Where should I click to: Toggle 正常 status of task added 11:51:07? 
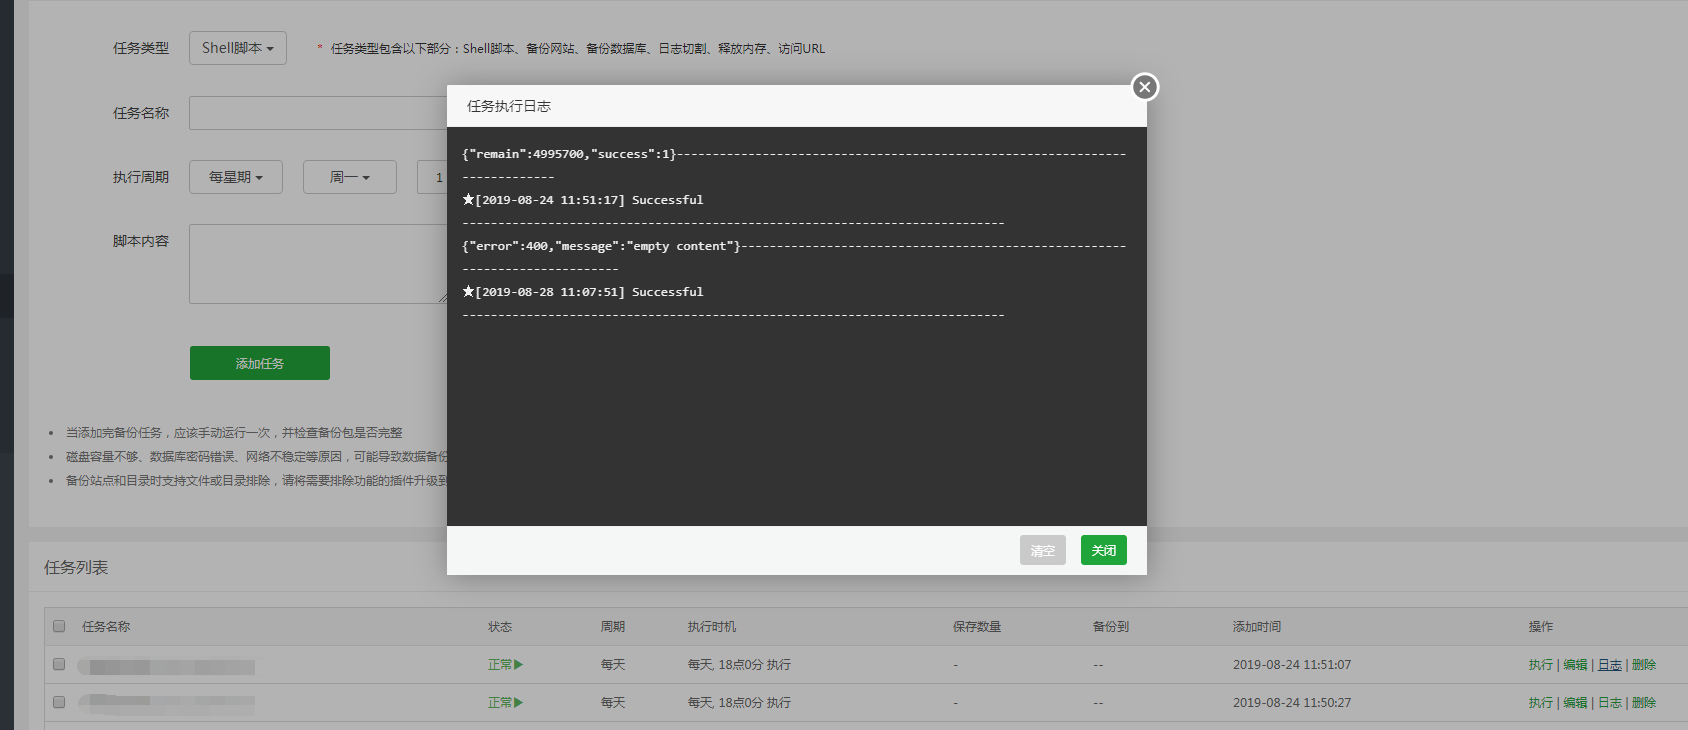(505, 664)
